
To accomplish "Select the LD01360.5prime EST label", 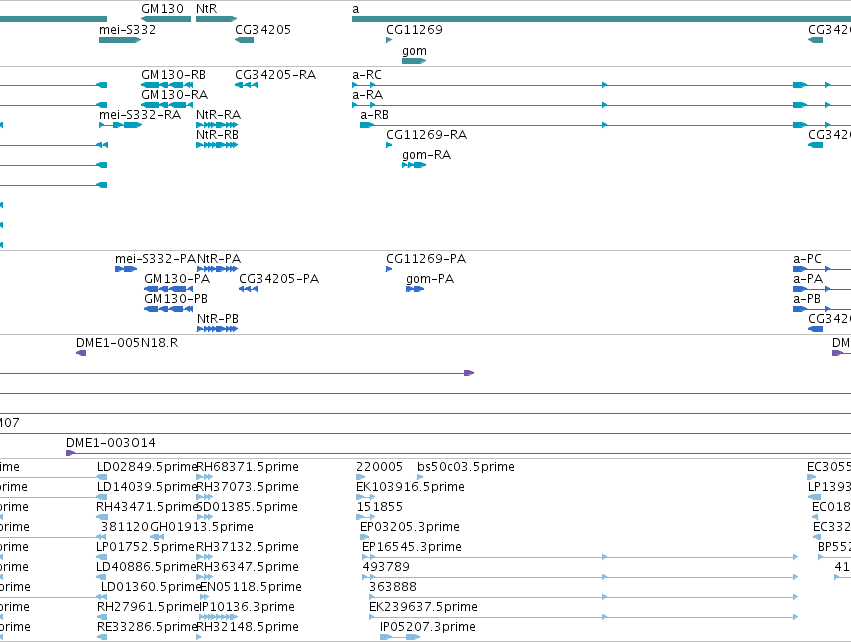I will pos(151,587).
